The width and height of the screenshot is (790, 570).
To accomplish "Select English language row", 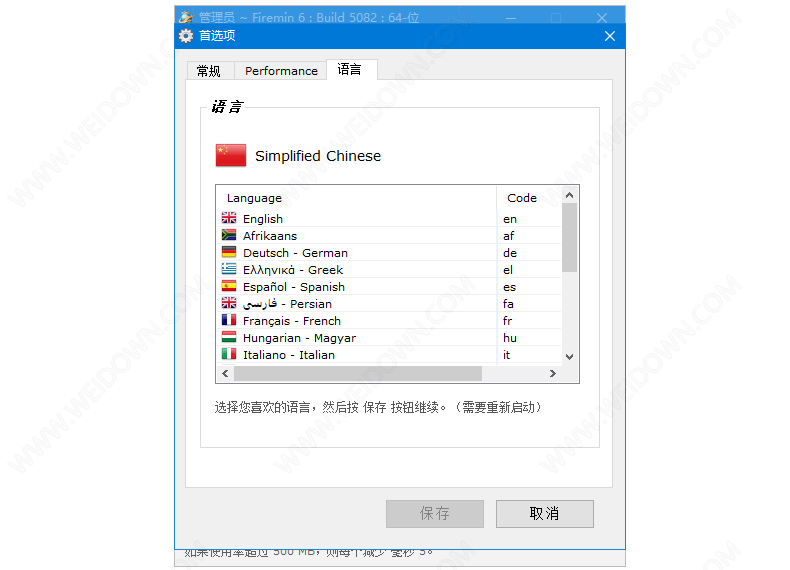I will (390, 219).
